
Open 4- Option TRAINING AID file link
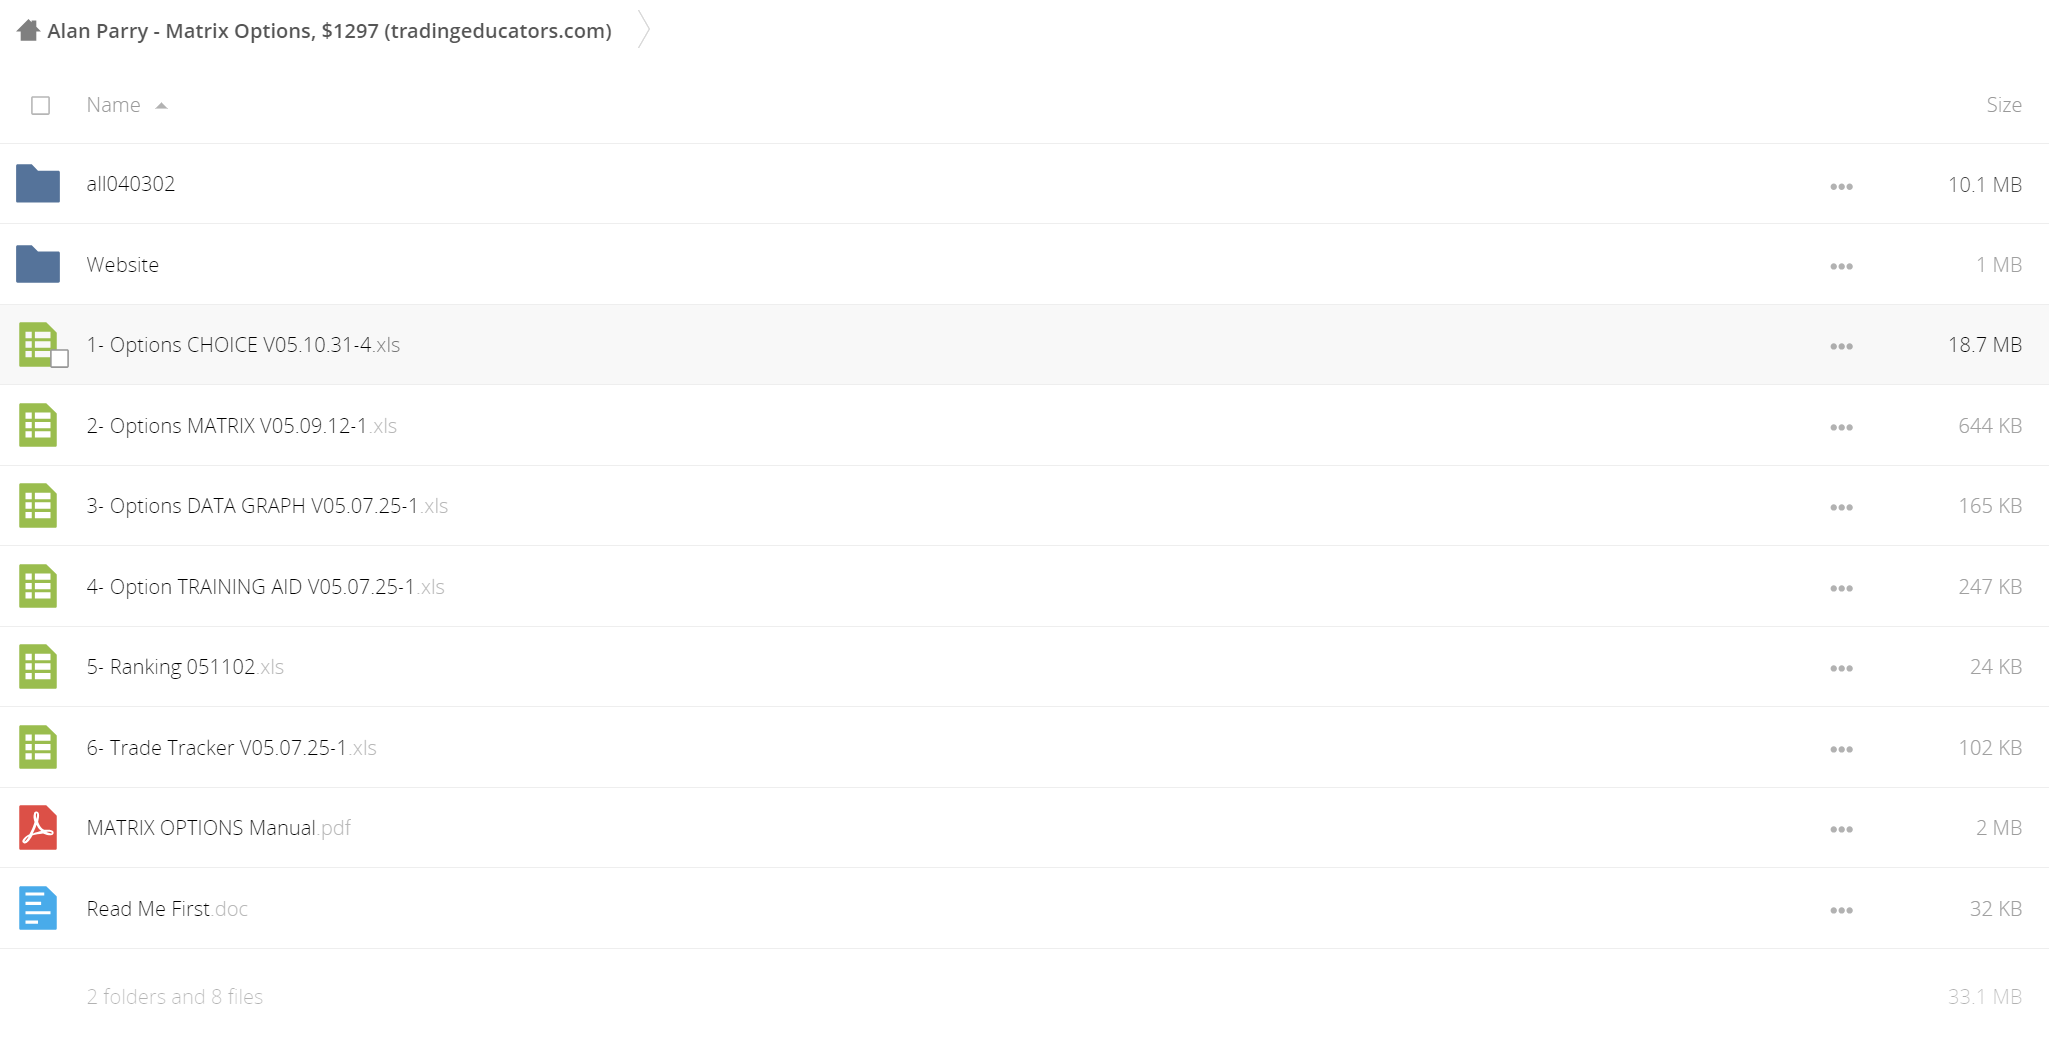(x=265, y=587)
